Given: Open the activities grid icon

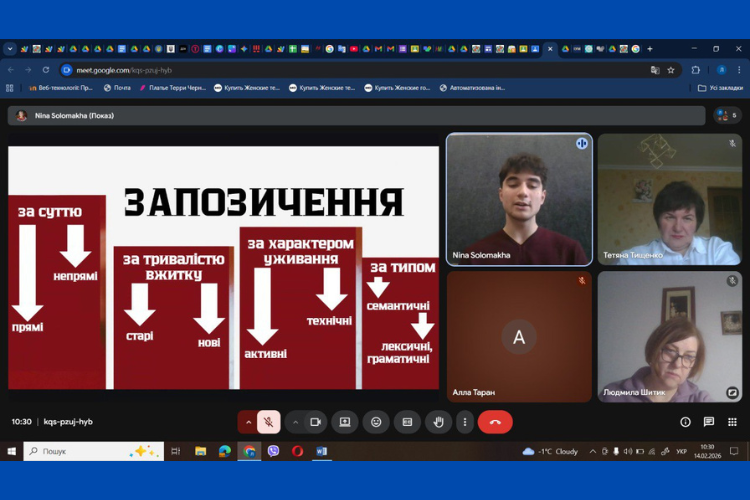Looking at the screenshot, I should [x=732, y=422].
